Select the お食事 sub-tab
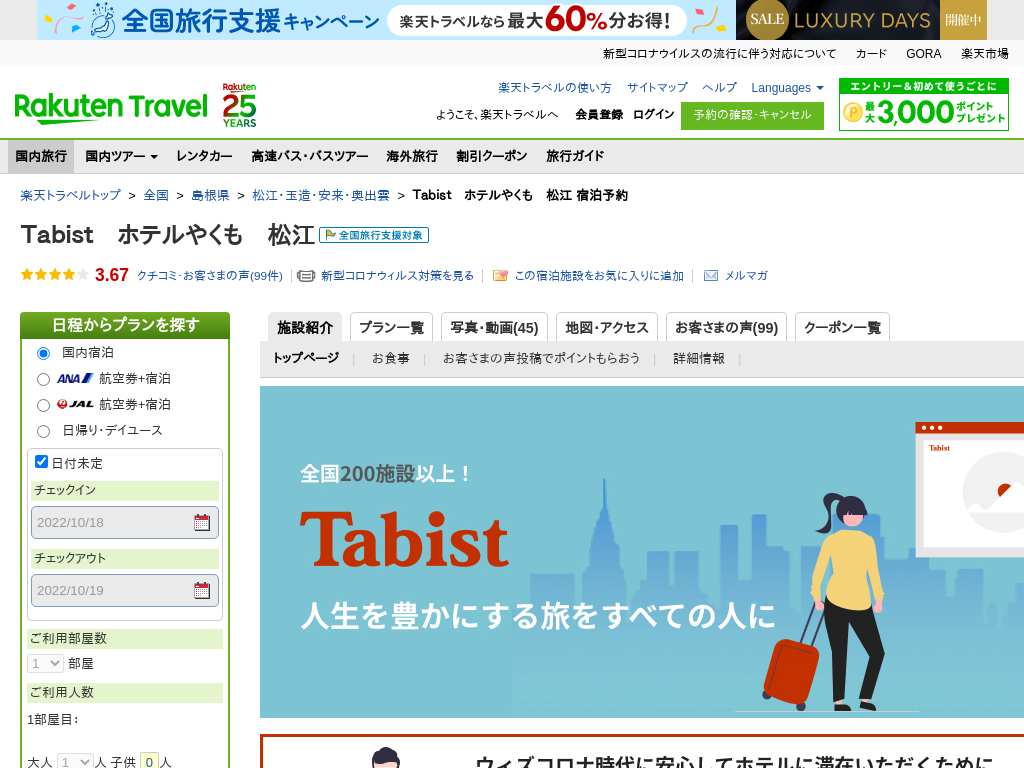The width and height of the screenshot is (1024, 768). pyautogui.click(x=391, y=359)
